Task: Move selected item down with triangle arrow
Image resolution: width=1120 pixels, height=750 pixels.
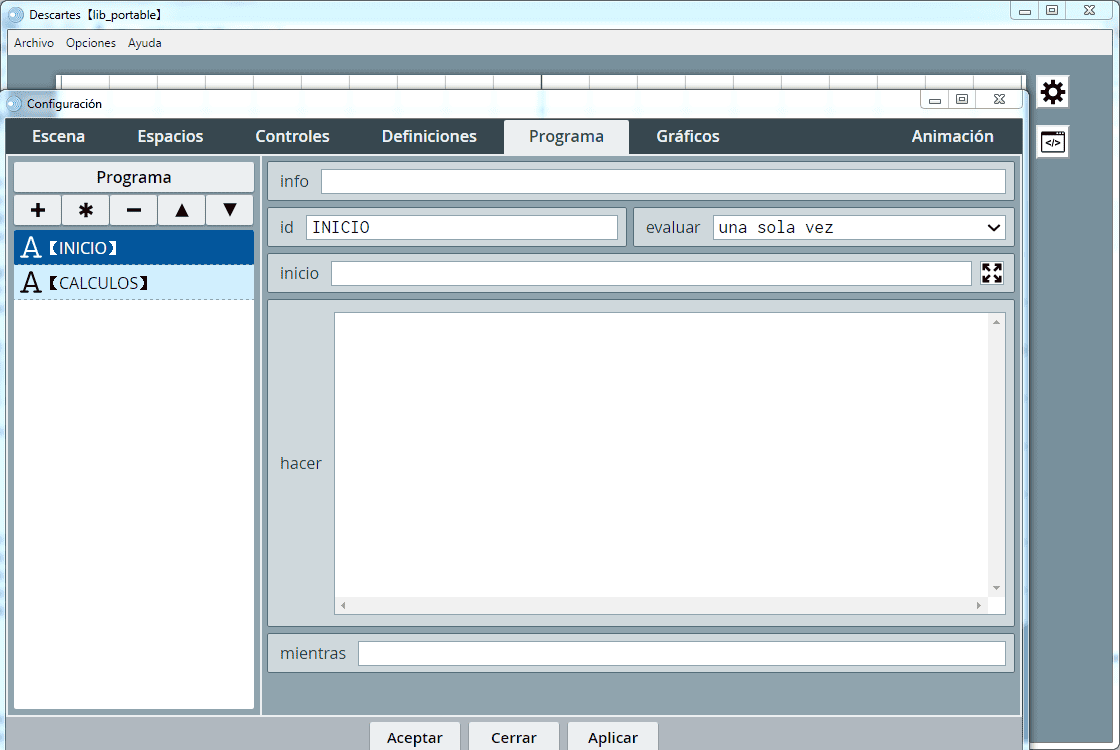Action: coord(230,210)
